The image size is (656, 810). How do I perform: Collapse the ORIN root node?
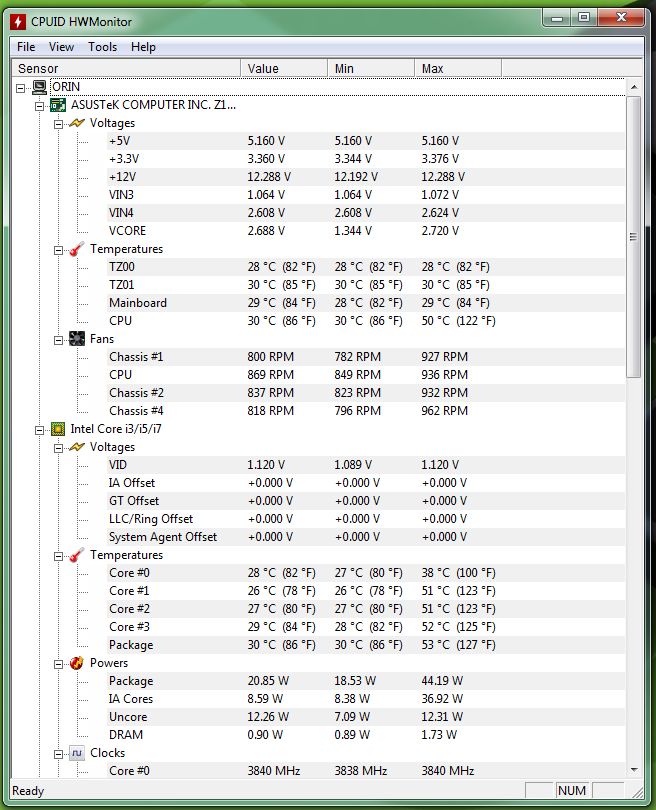(20, 88)
